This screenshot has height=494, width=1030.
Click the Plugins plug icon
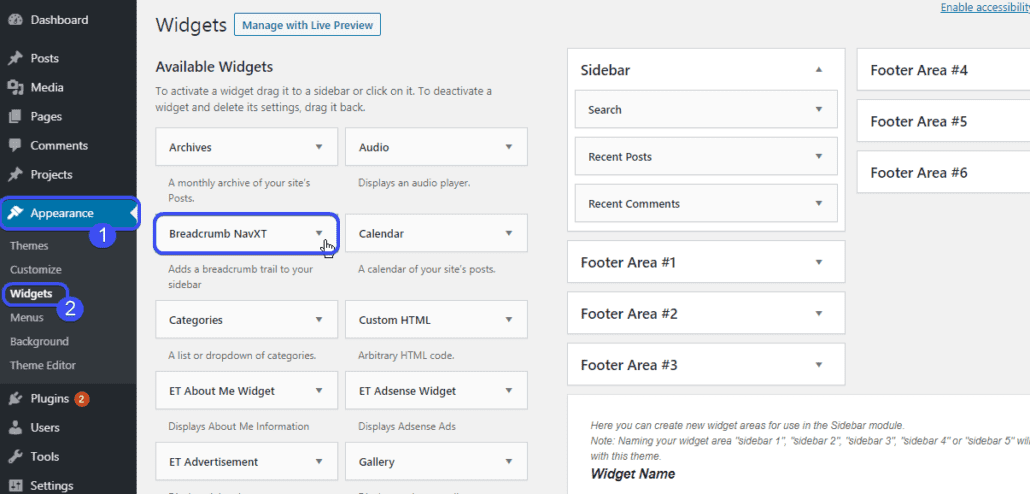pos(15,398)
